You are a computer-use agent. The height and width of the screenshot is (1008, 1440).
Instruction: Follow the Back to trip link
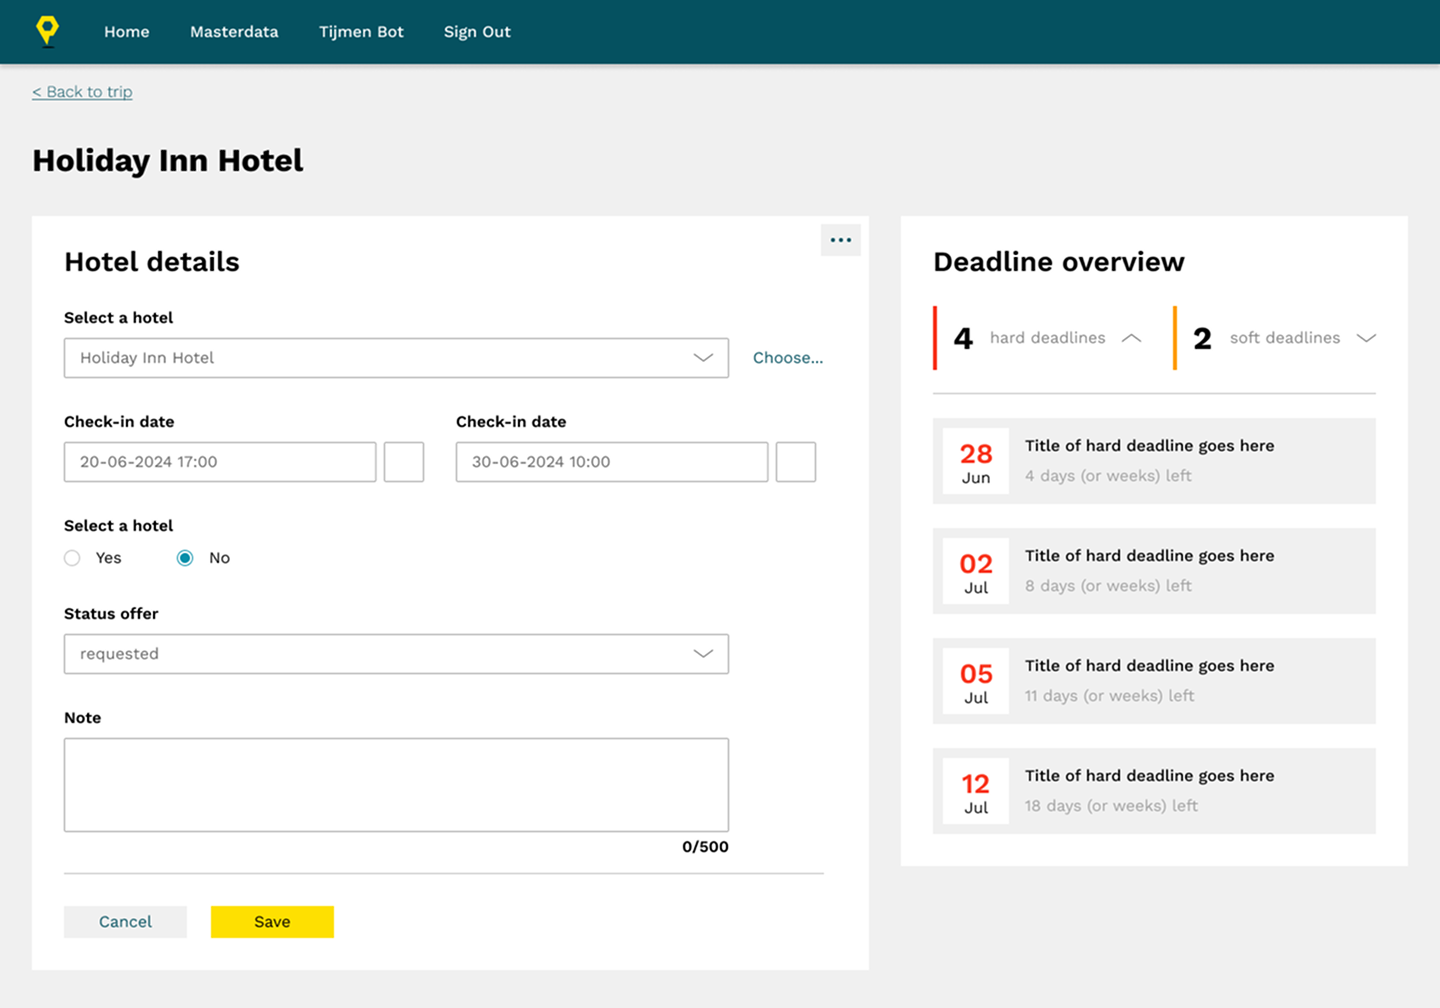click(82, 92)
